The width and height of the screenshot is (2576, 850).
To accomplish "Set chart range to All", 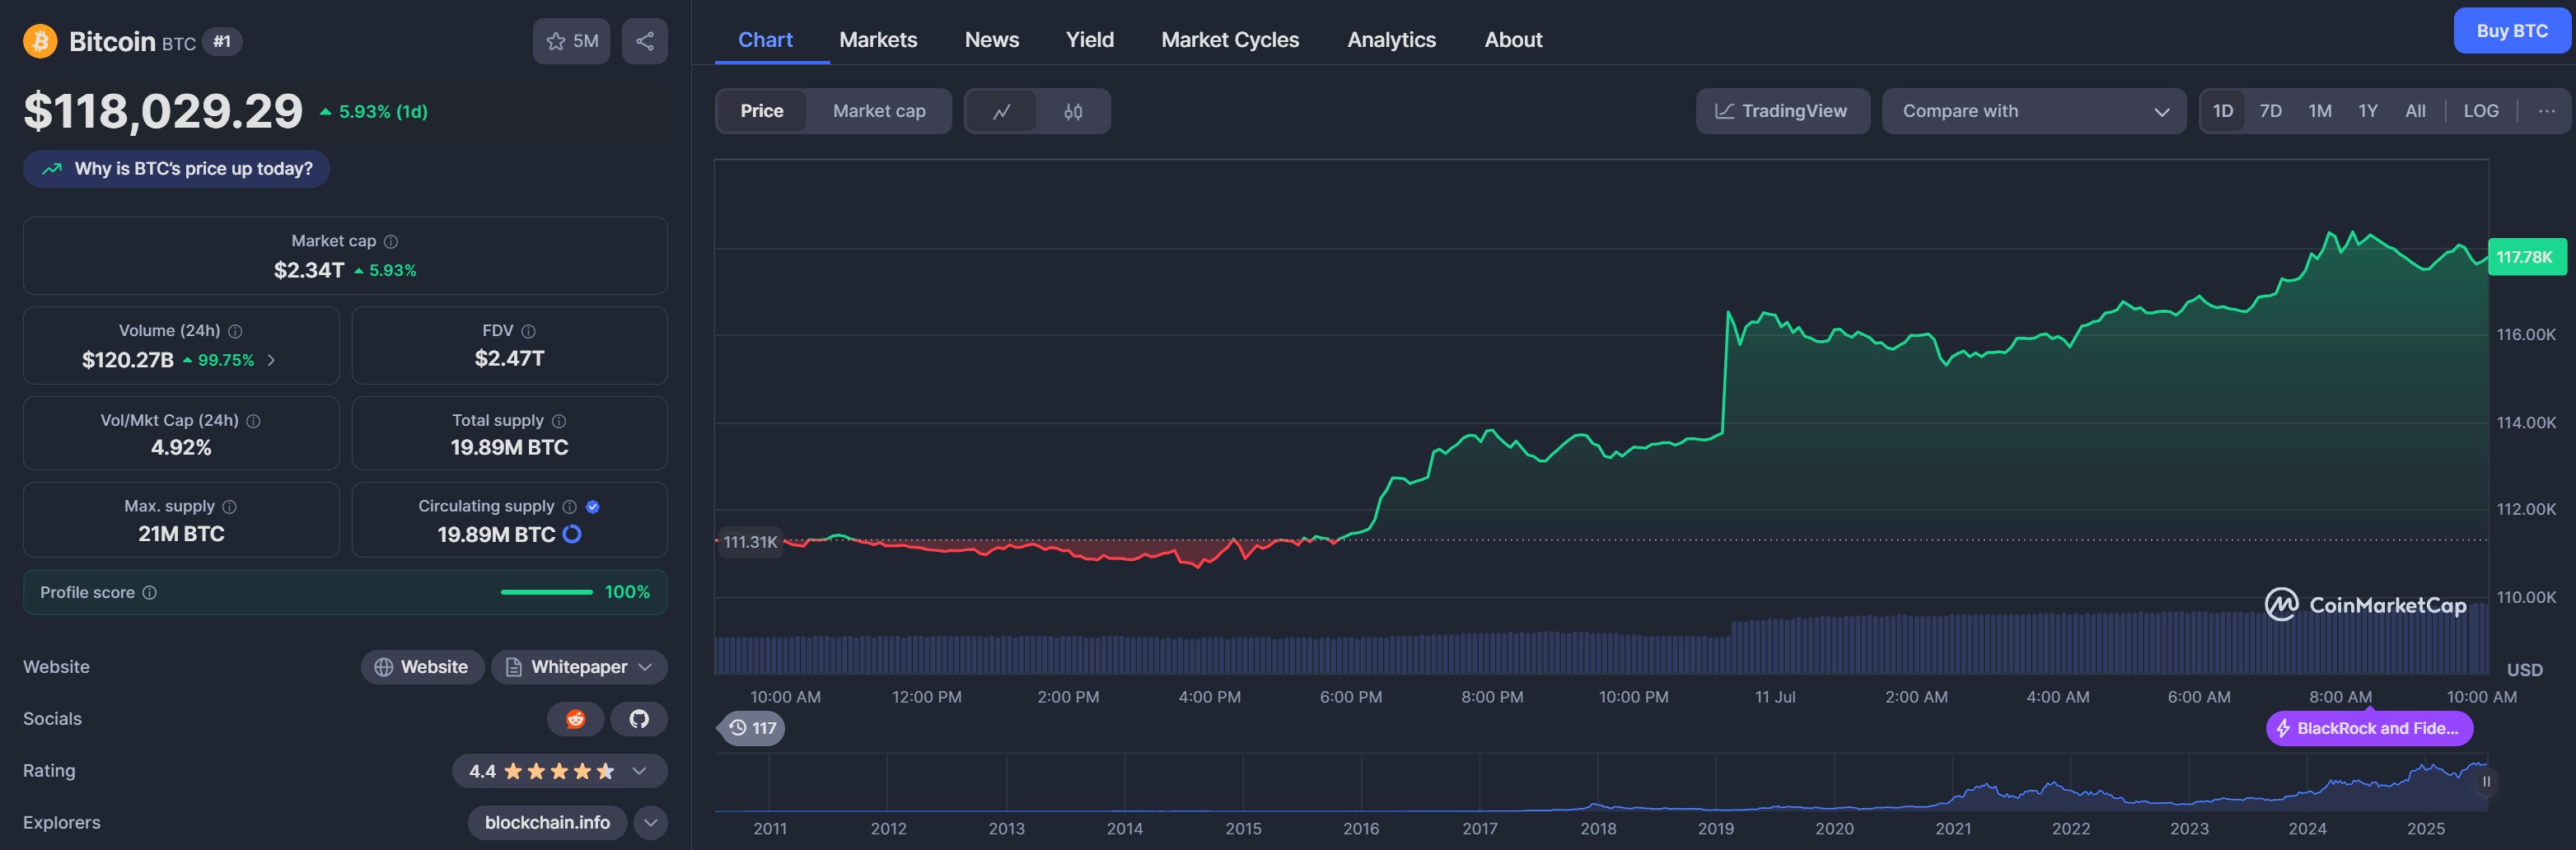I will [x=2415, y=111].
